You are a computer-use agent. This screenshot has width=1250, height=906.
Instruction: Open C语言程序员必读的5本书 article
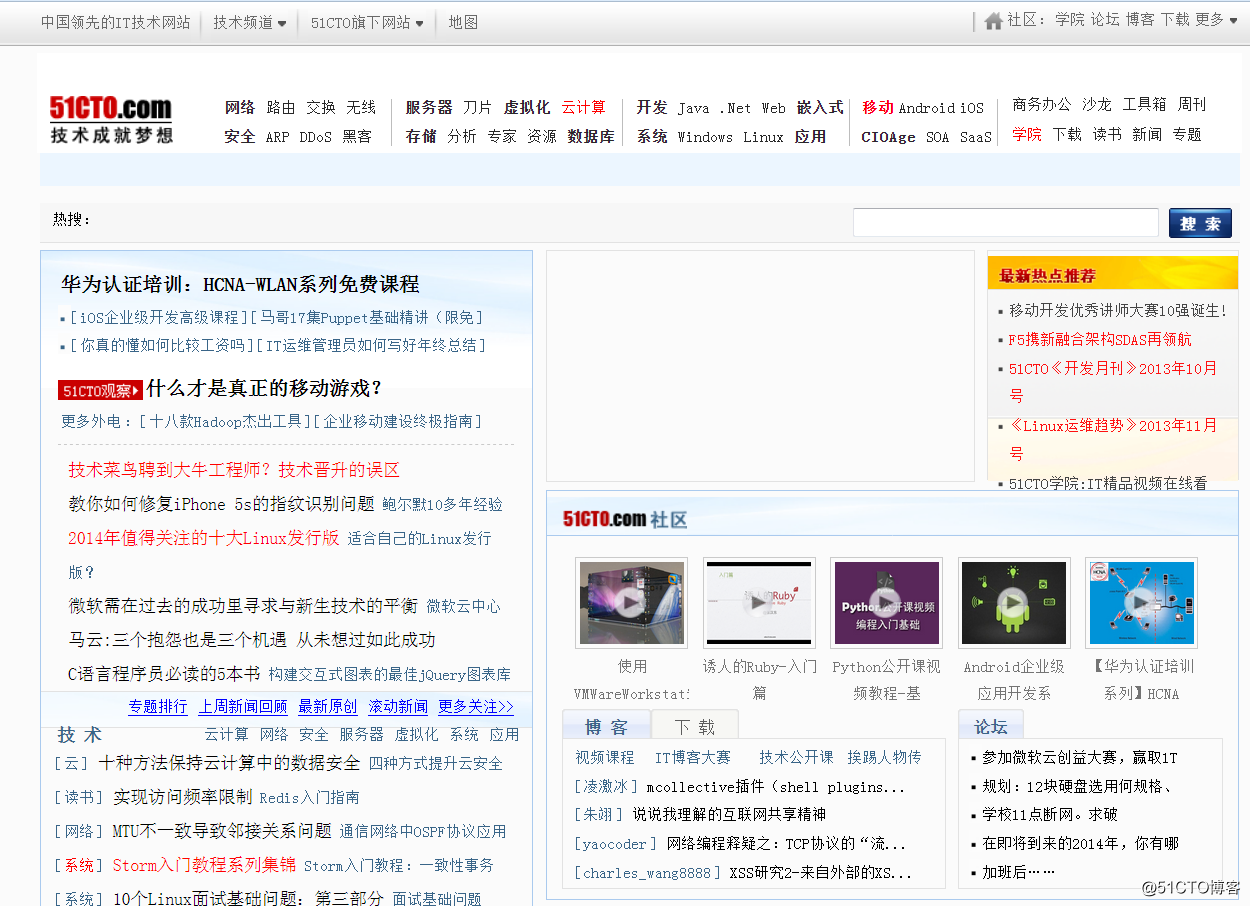164,674
